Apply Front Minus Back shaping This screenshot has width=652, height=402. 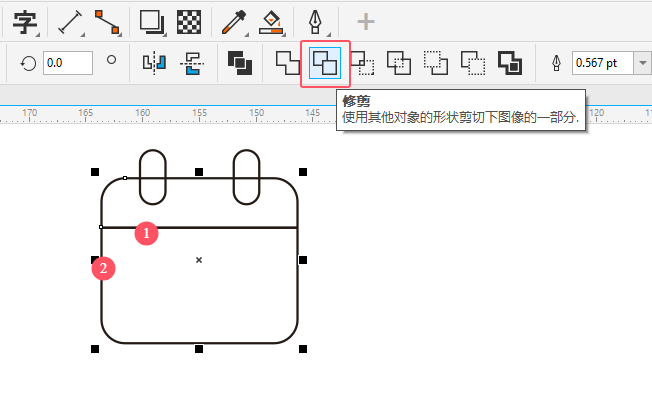pos(436,63)
